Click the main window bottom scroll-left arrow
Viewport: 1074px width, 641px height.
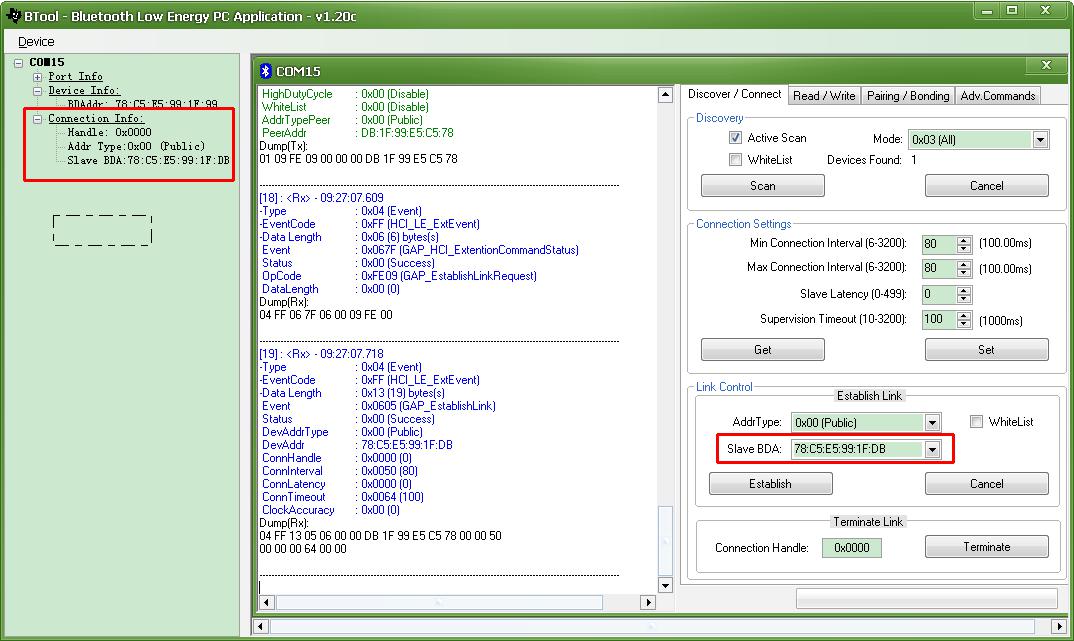261,626
